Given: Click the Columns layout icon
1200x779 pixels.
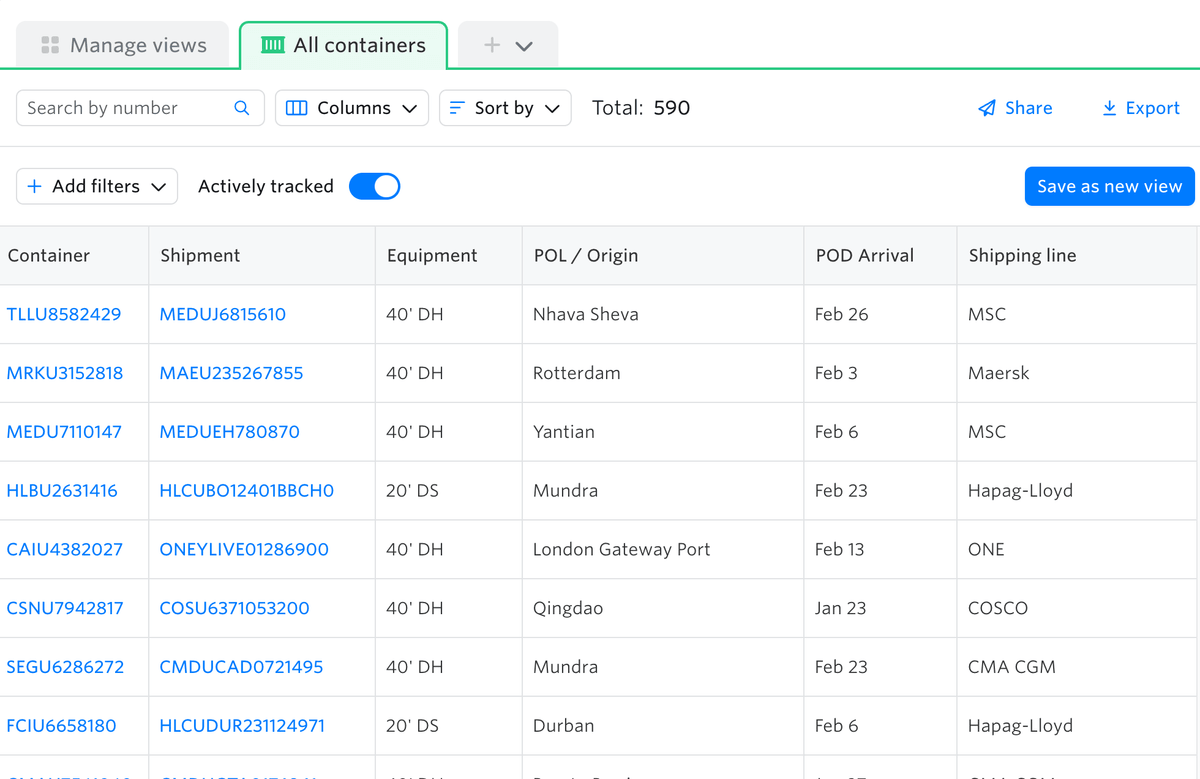Looking at the screenshot, I should tap(297, 108).
